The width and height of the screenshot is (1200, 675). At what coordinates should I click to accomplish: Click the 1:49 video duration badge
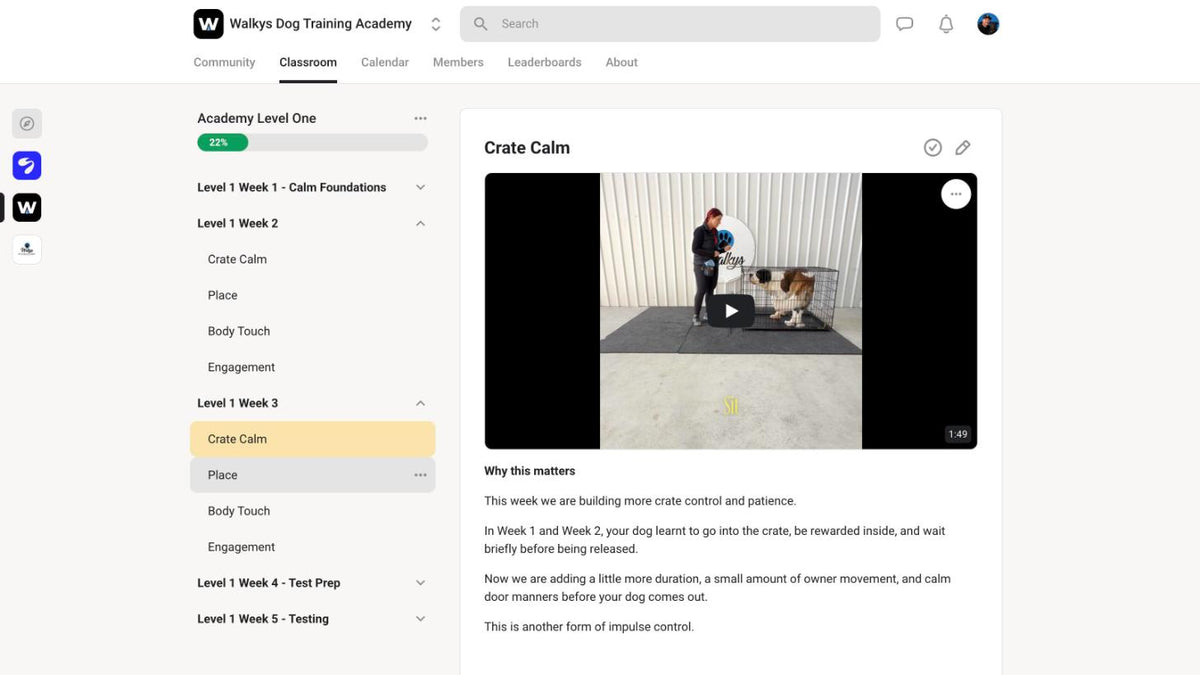(958, 434)
